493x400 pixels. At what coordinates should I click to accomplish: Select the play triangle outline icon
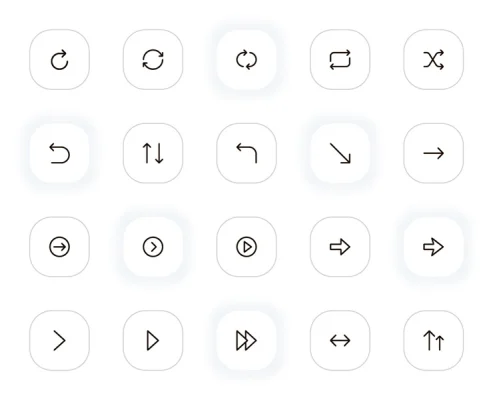(x=153, y=340)
